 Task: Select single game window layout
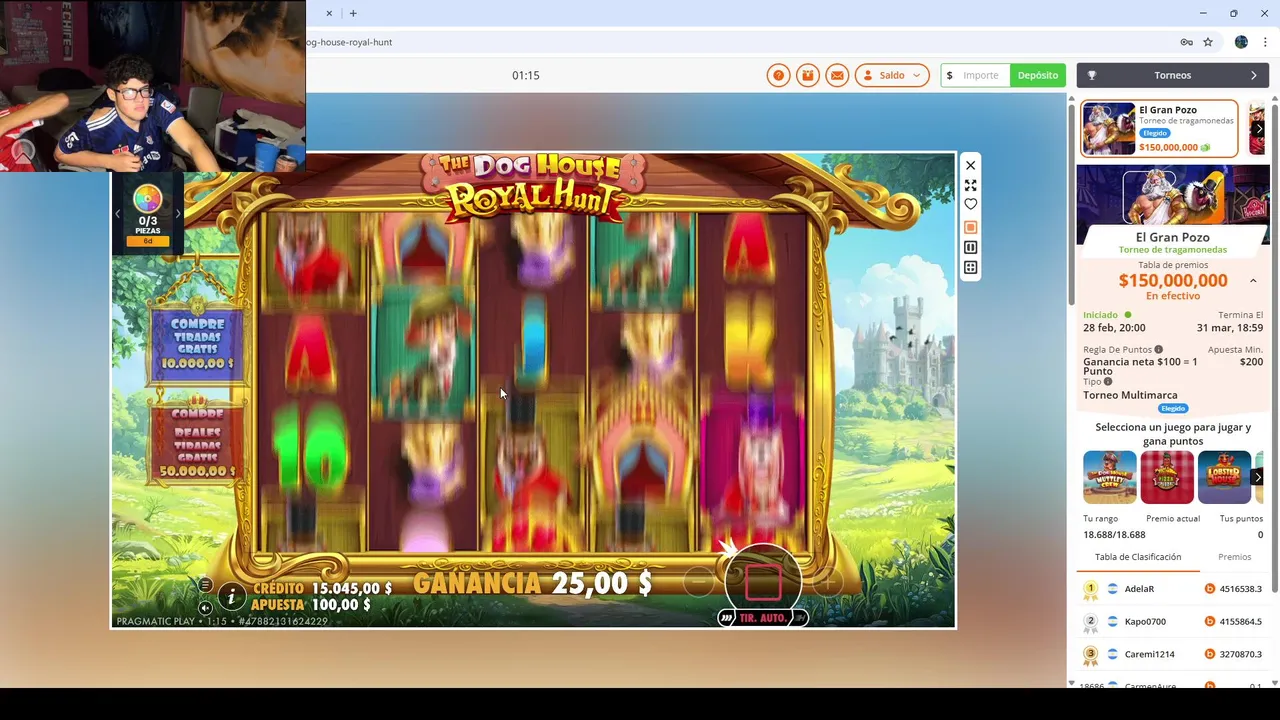coord(970,228)
